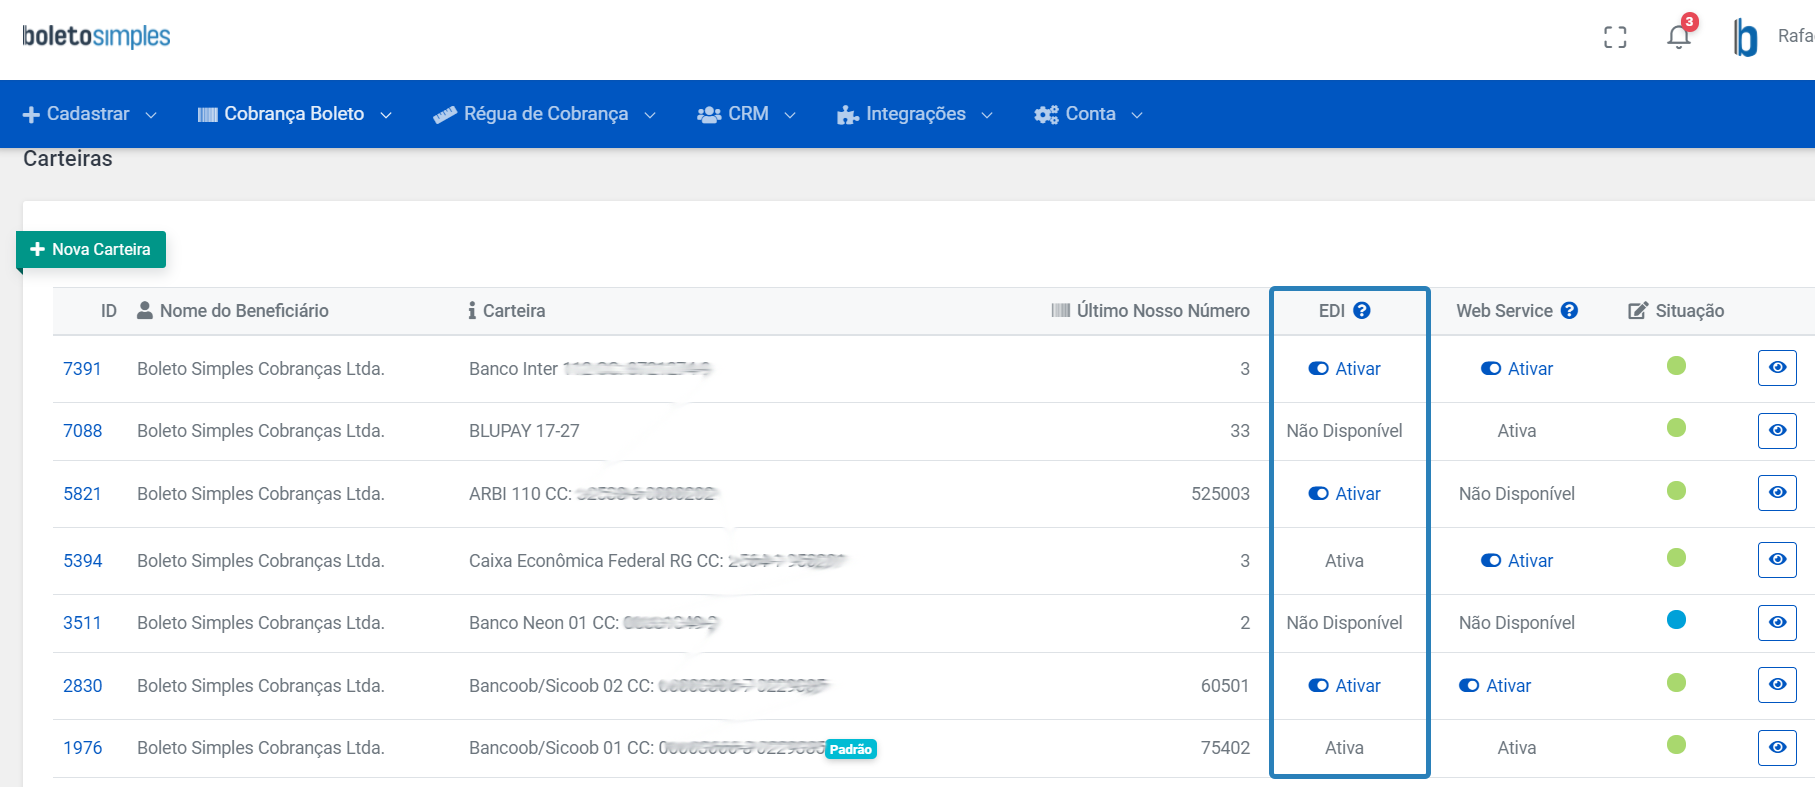The height and width of the screenshot is (787, 1815).
Task: Select the BLUPAY 17-27 carteira cell
Action: tap(524, 431)
